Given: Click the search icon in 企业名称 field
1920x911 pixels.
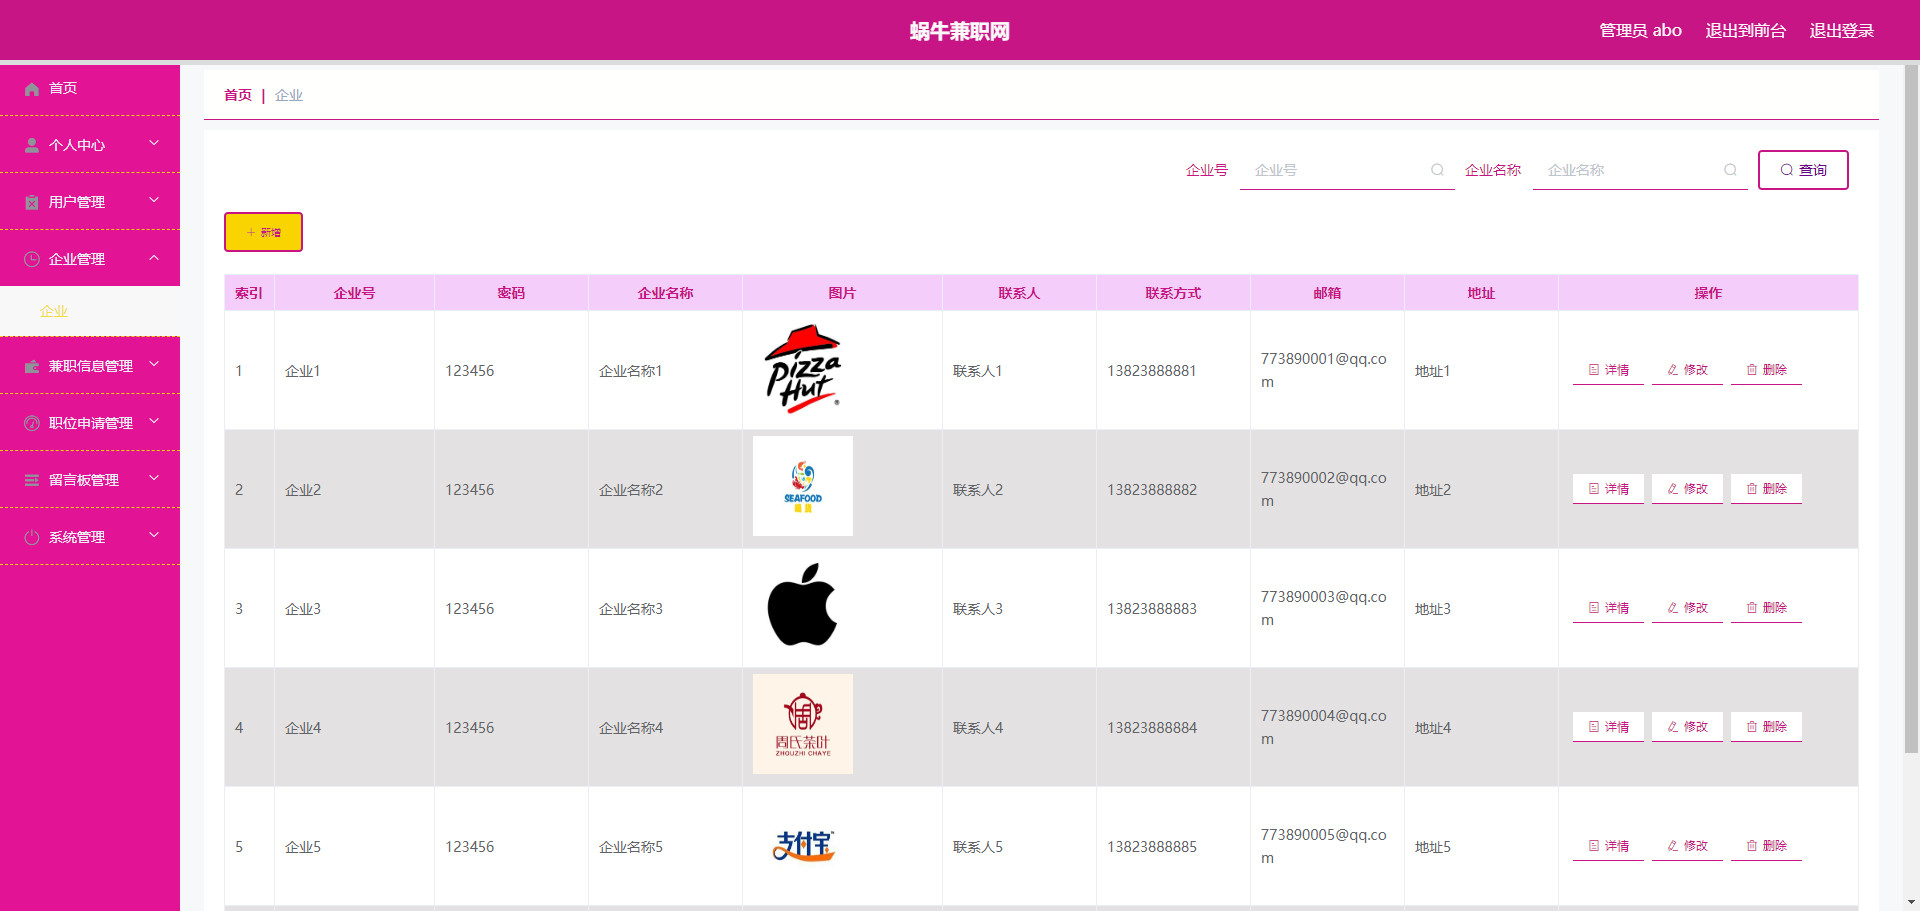Looking at the screenshot, I should pyautogui.click(x=1730, y=170).
